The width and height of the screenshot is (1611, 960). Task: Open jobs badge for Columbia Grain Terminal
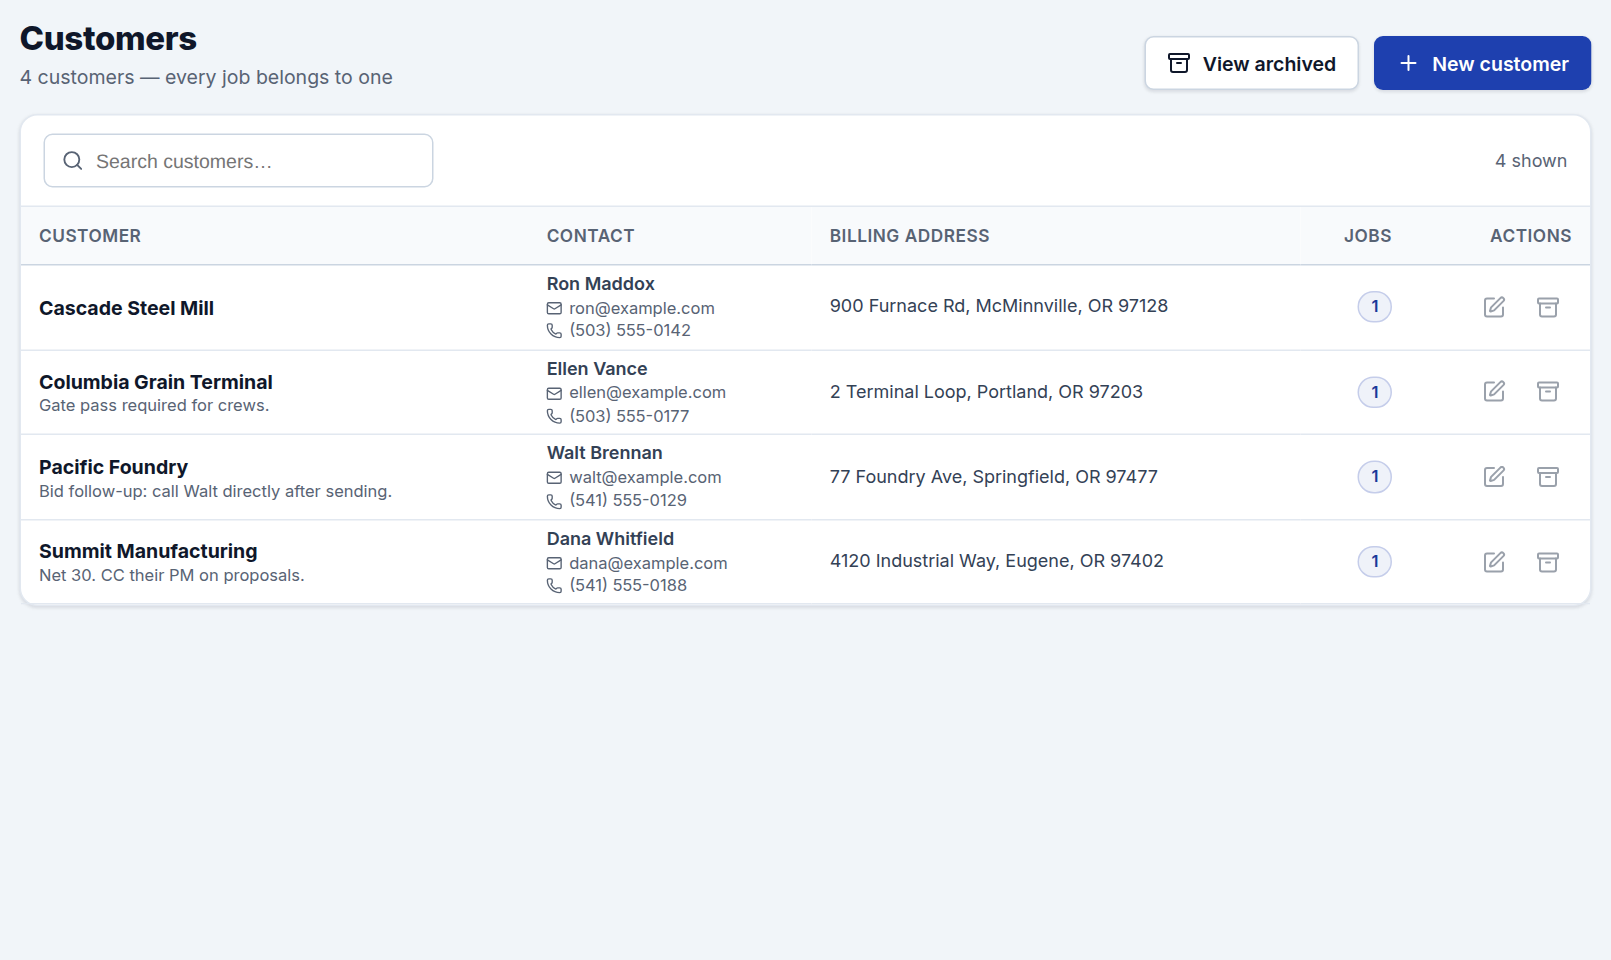click(1375, 392)
